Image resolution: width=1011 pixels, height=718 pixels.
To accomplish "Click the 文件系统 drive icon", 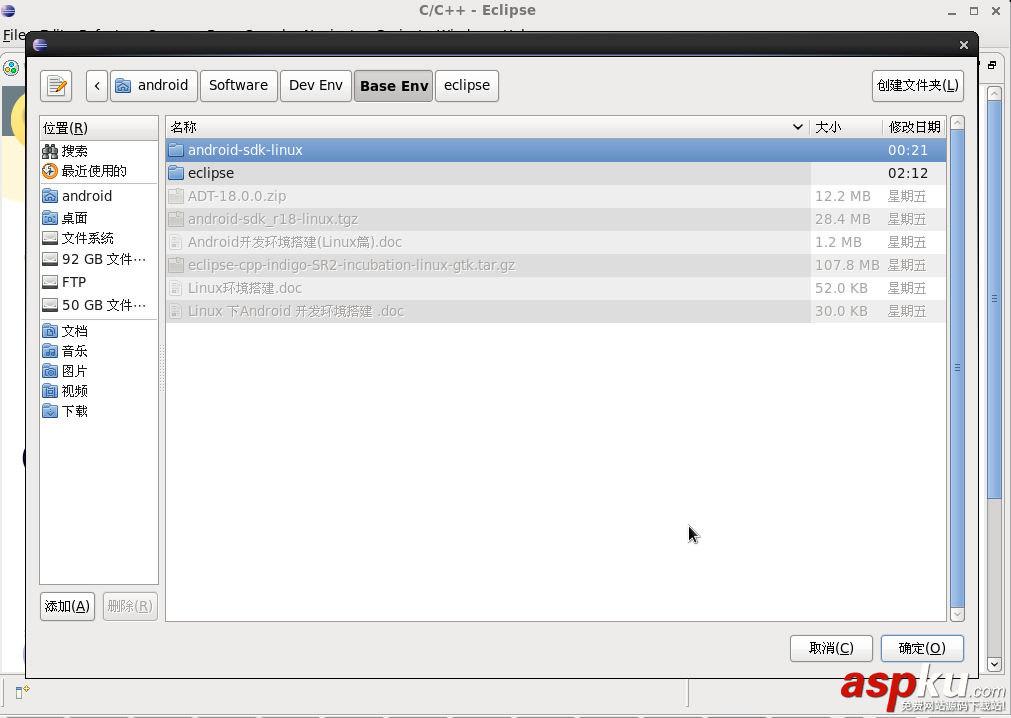I will (50, 238).
